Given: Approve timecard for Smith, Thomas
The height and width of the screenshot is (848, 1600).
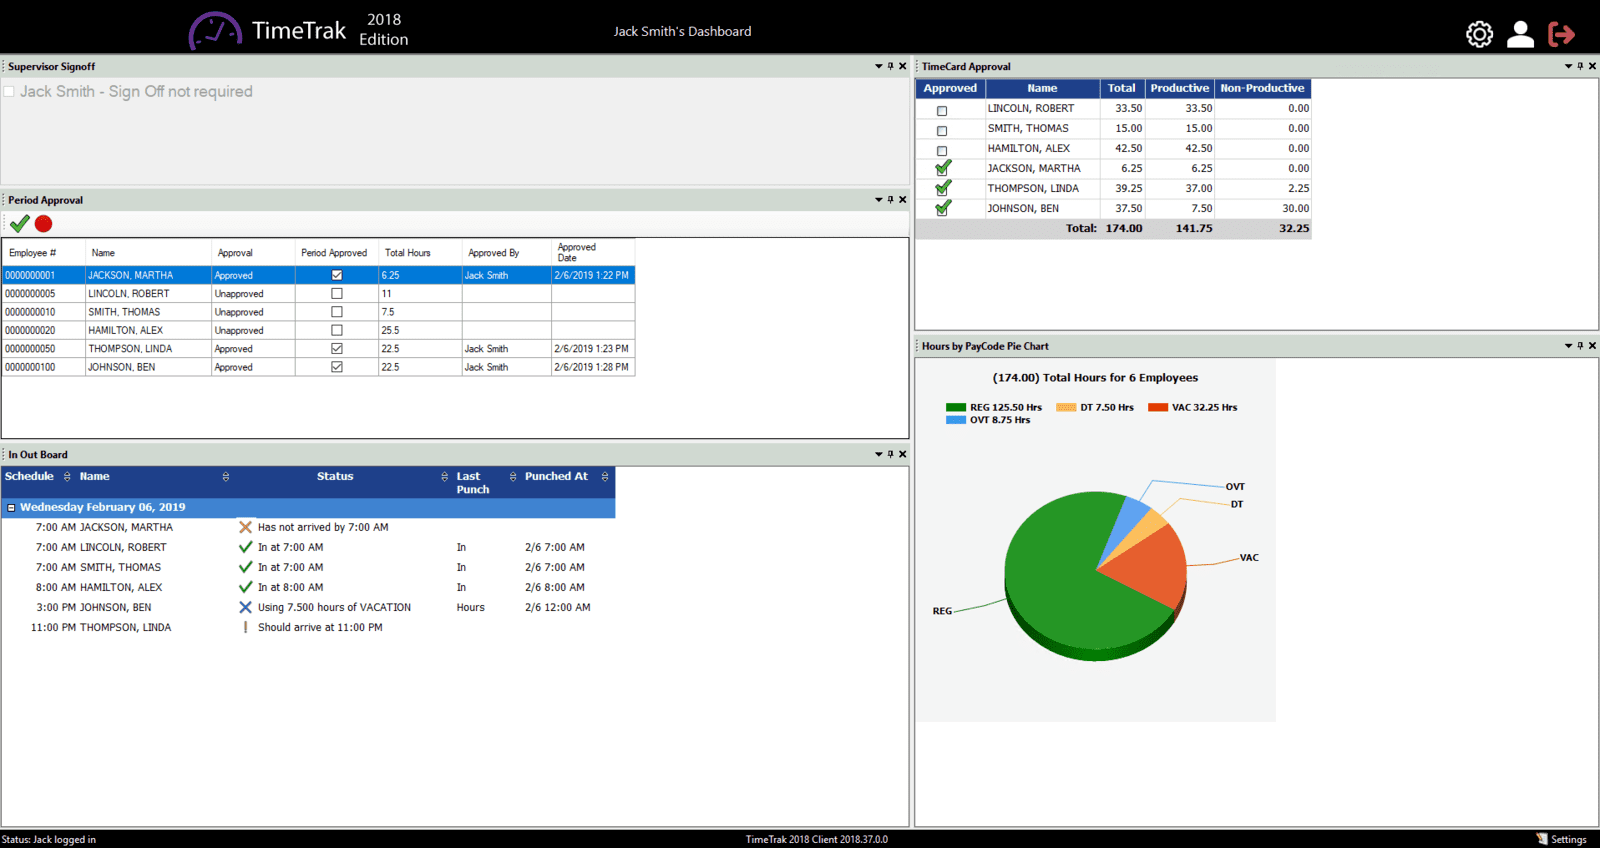Looking at the screenshot, I should point(942,131).
